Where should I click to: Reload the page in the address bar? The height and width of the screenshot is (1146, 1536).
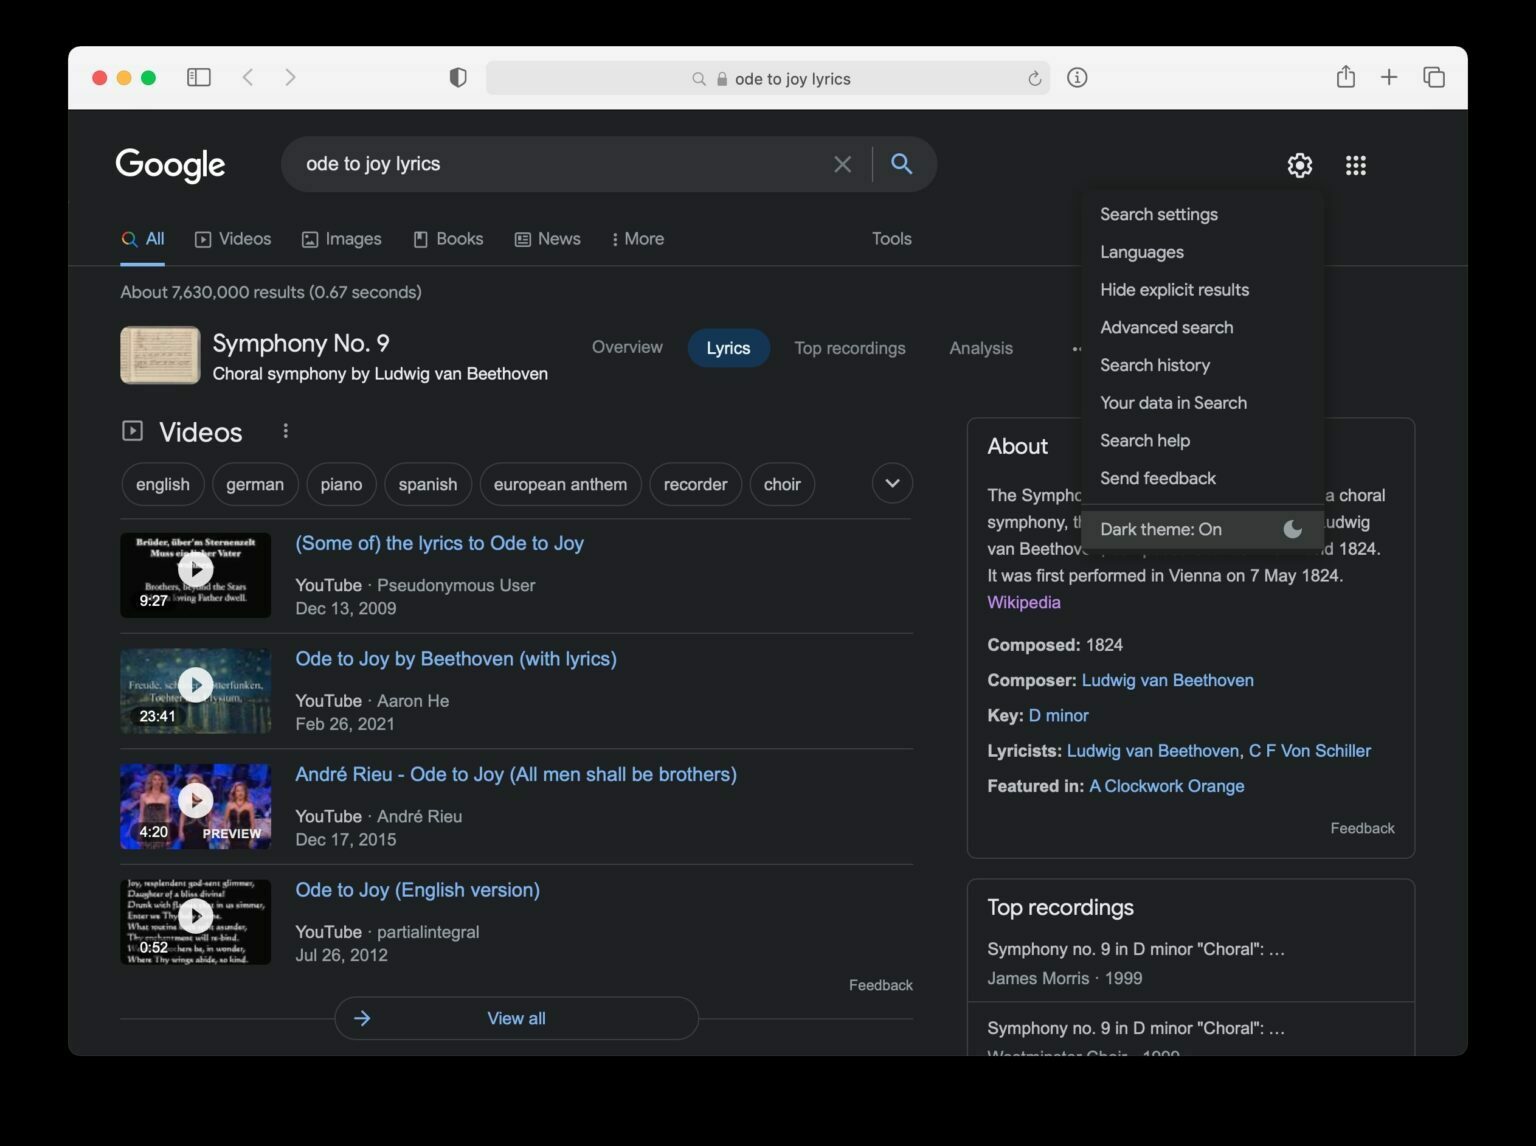pos(1034,79)
